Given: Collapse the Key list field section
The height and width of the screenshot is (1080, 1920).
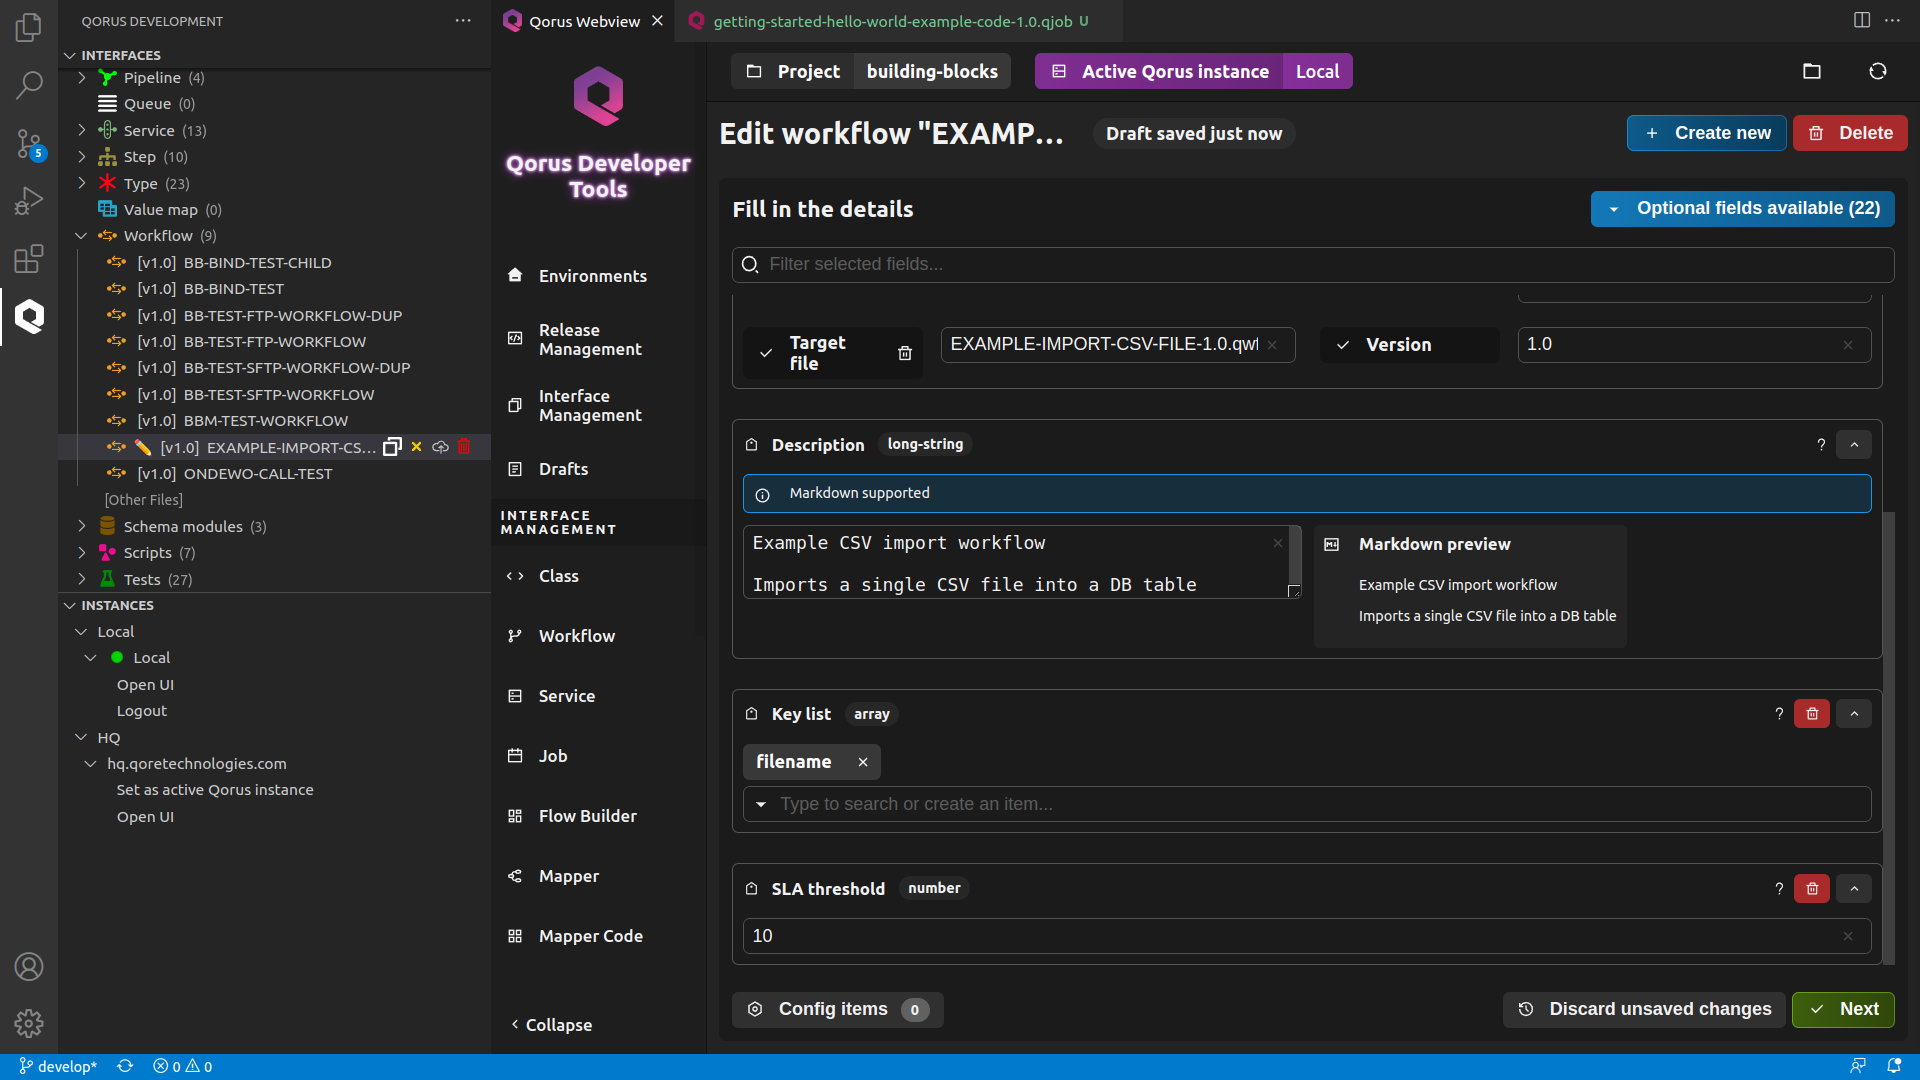Looking at the screenshot, I should point(1854,714).
